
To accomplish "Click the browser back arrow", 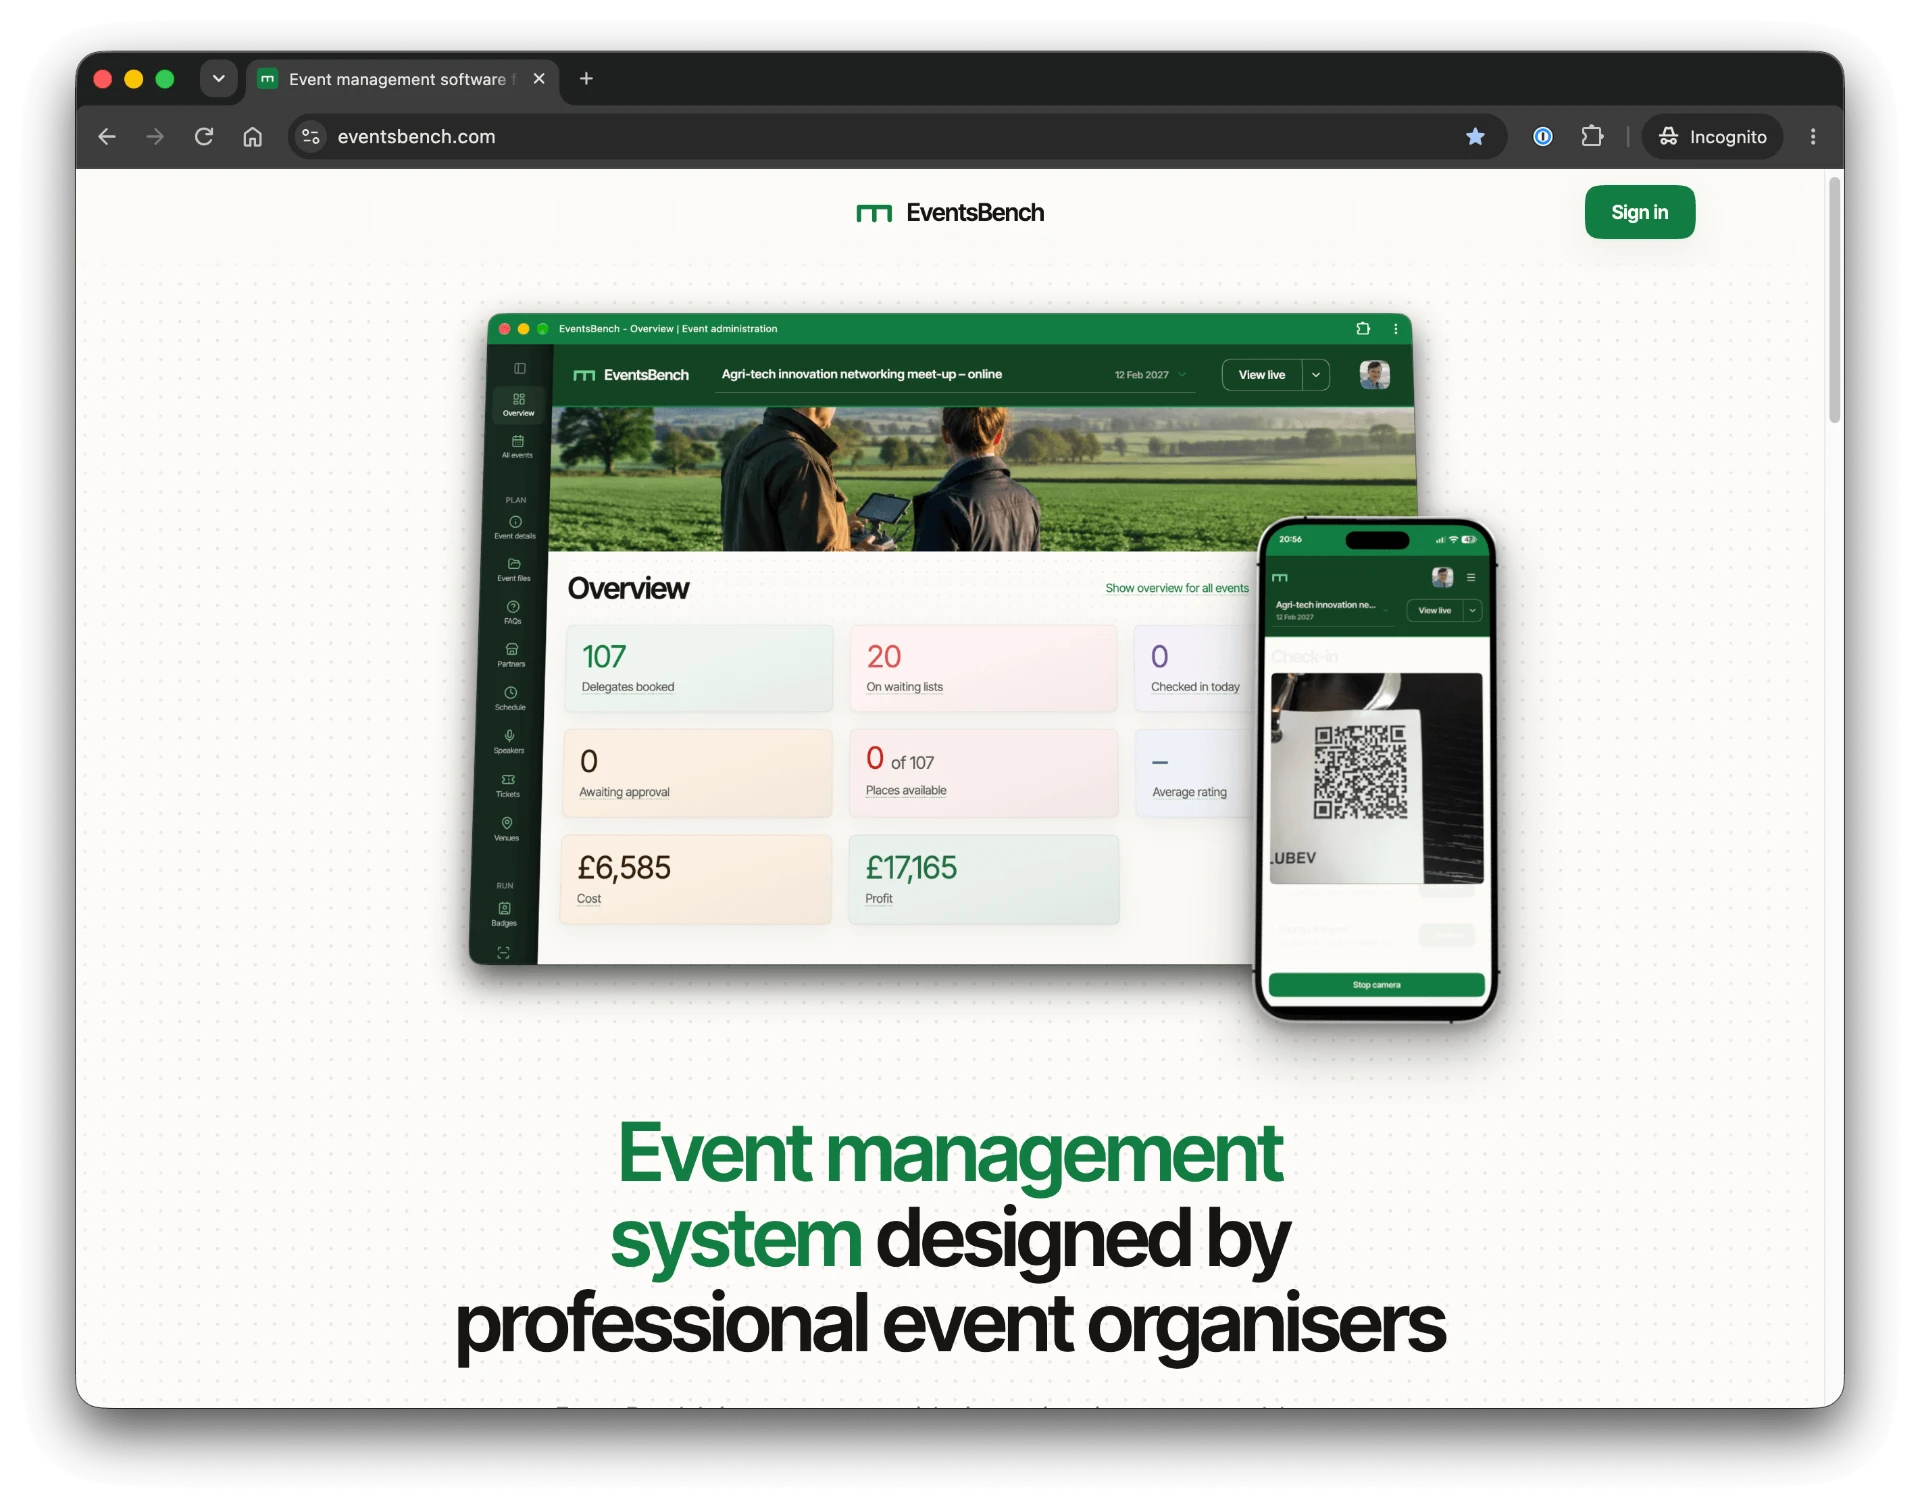I will (107, 137).
